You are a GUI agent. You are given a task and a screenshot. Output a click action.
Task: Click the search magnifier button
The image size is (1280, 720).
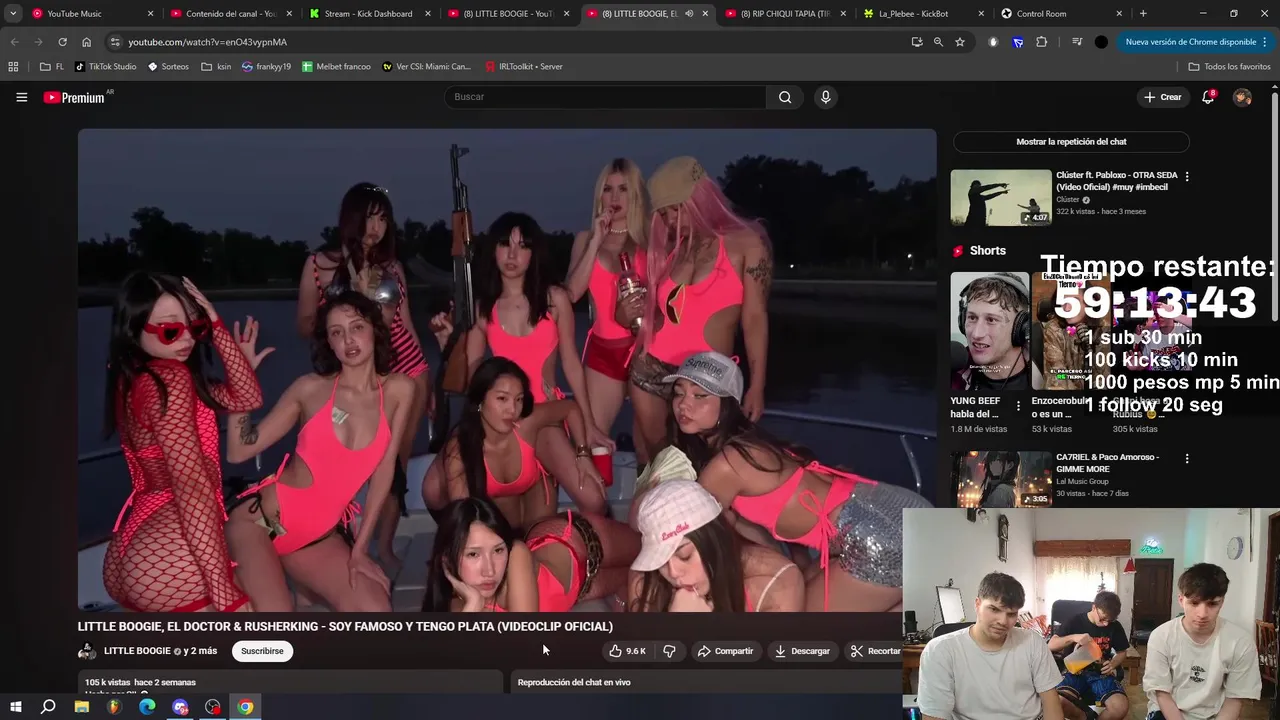[785, 97]
